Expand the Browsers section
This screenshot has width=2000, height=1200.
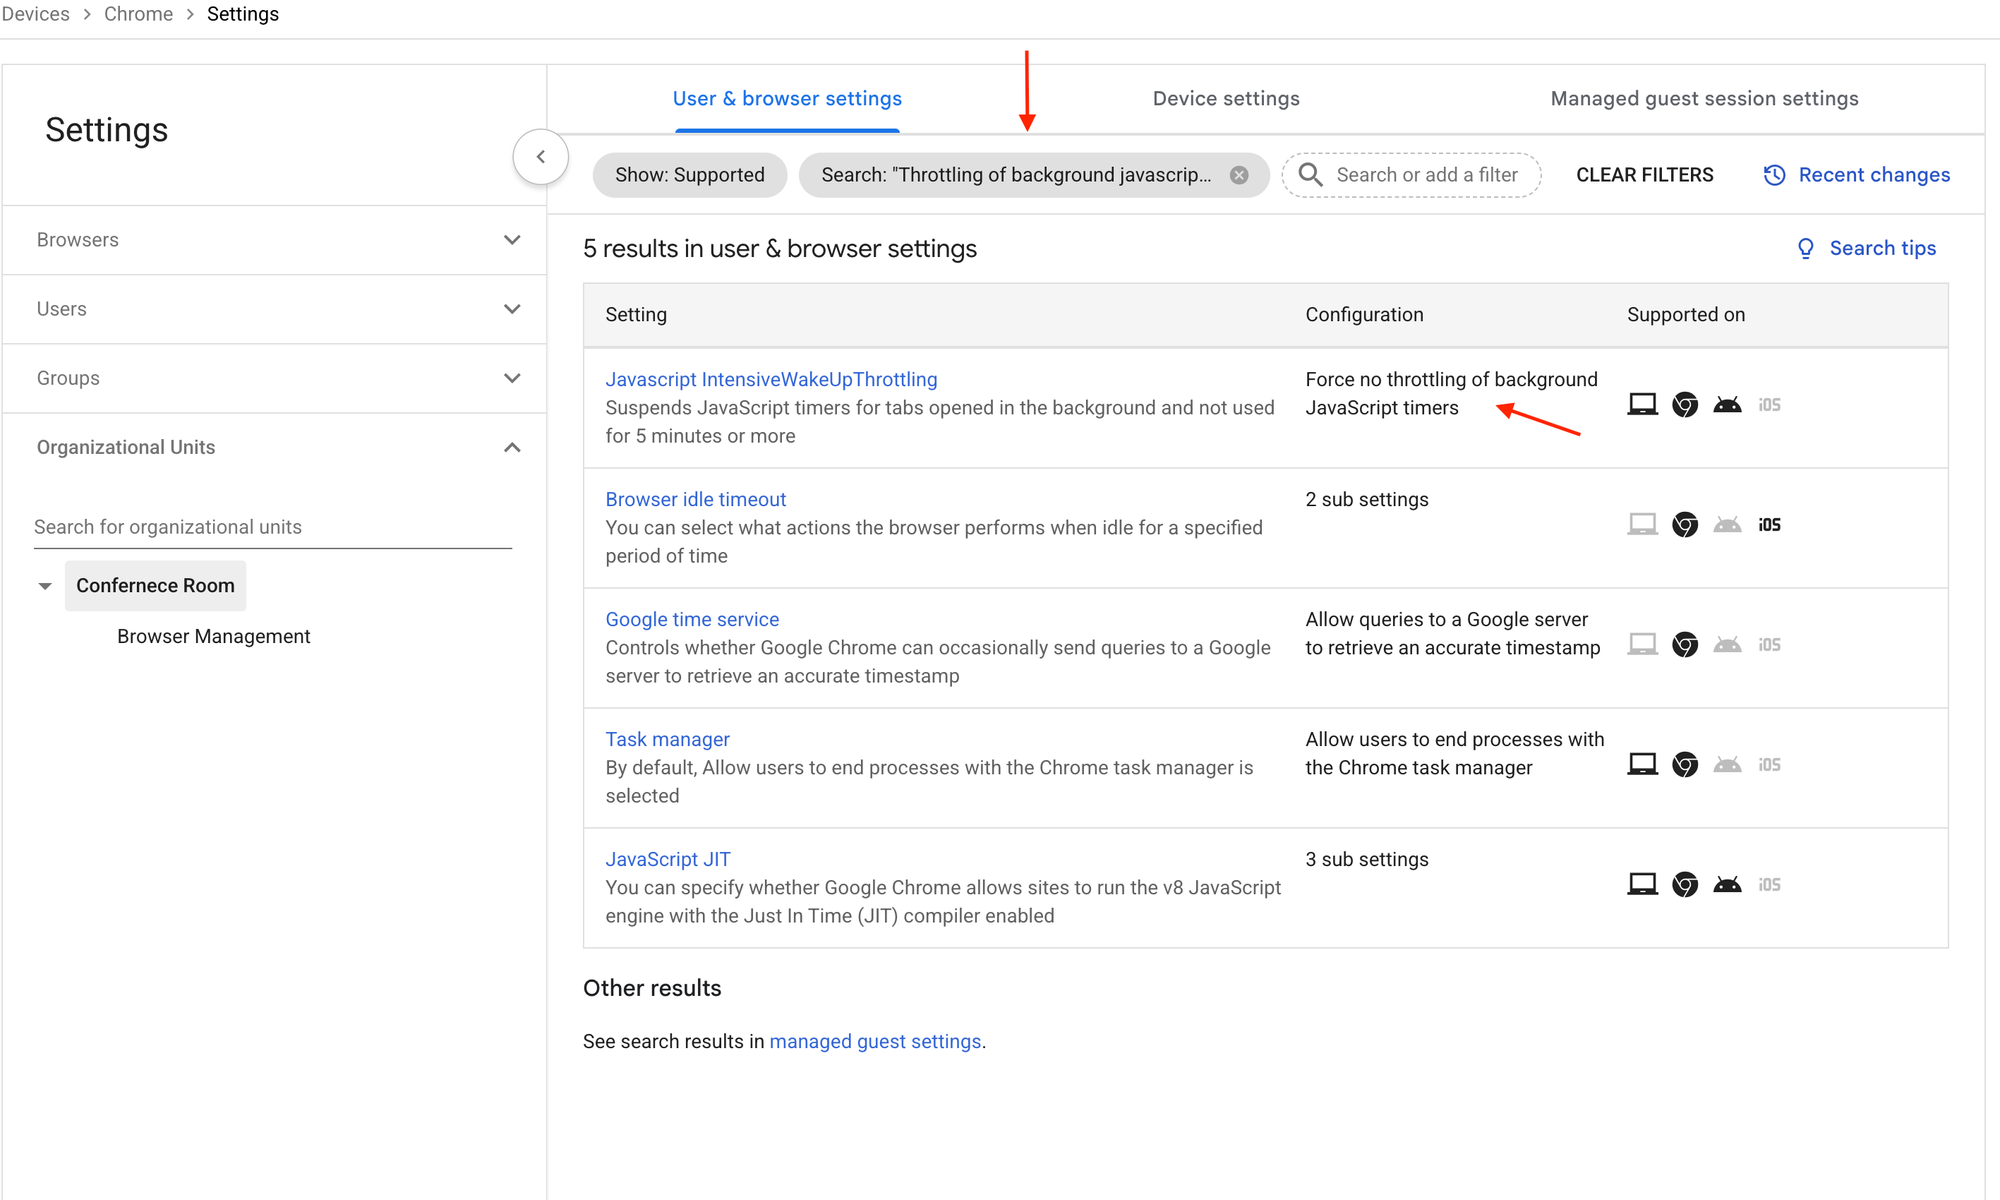point(275,240)
